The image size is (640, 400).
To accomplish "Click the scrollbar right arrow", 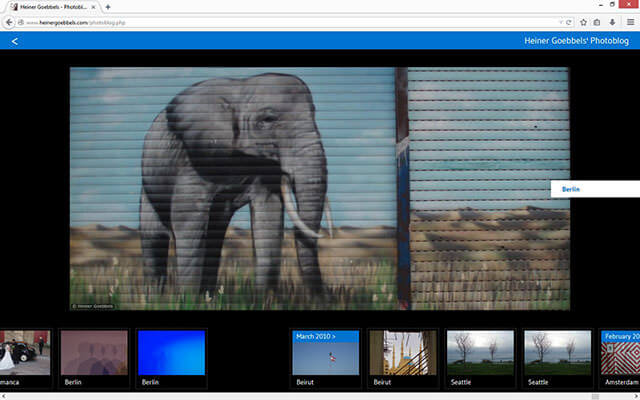I will [x=637, y=397].
